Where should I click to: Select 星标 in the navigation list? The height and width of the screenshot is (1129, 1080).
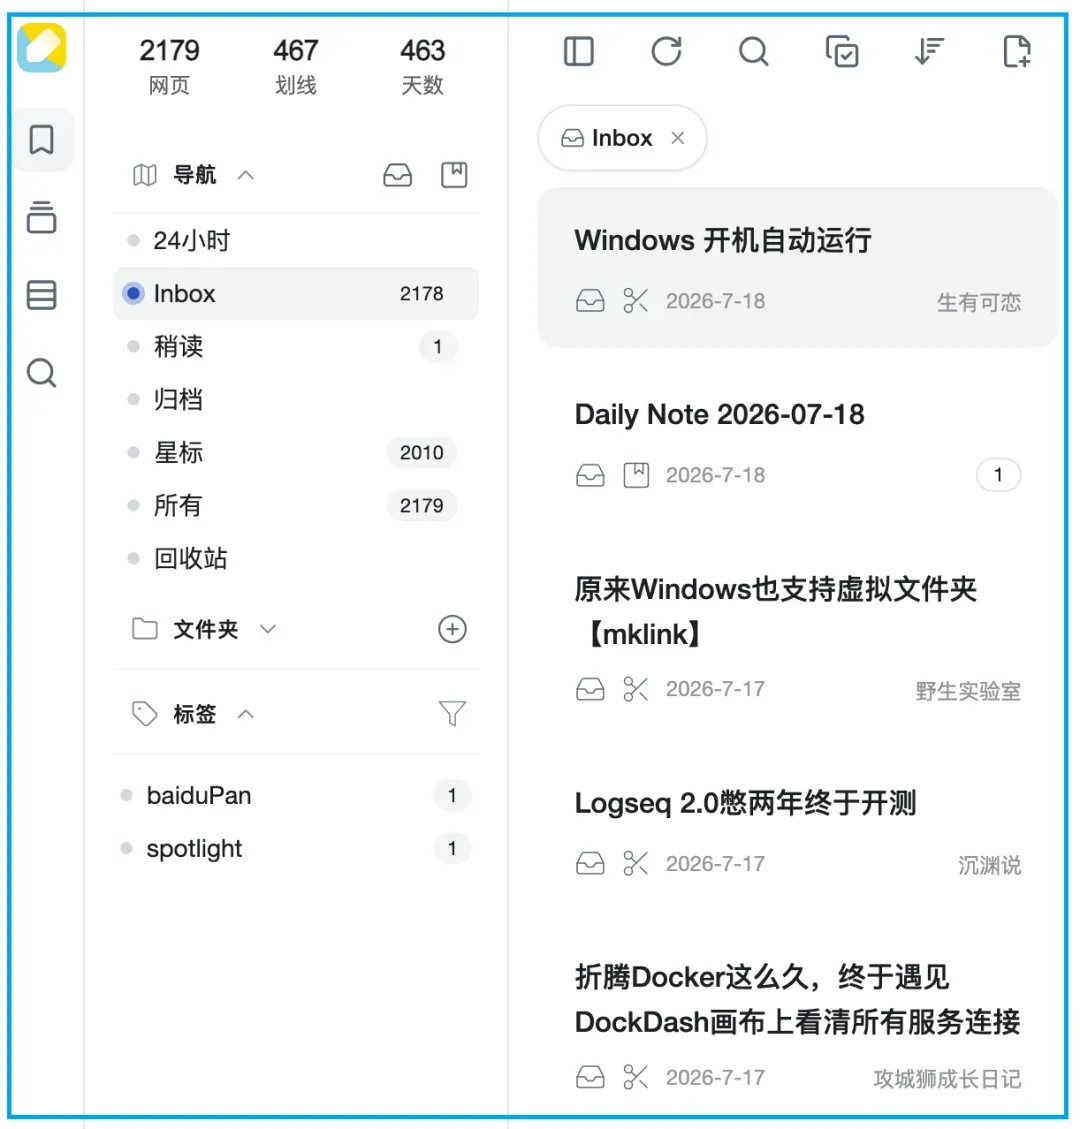(x=296, y=453)
